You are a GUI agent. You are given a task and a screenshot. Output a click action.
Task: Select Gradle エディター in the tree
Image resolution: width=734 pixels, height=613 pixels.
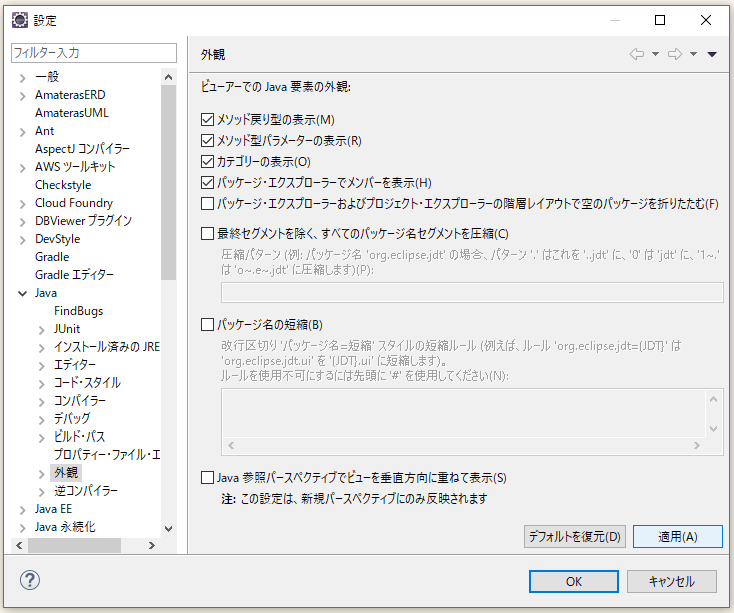pos(74,275)
